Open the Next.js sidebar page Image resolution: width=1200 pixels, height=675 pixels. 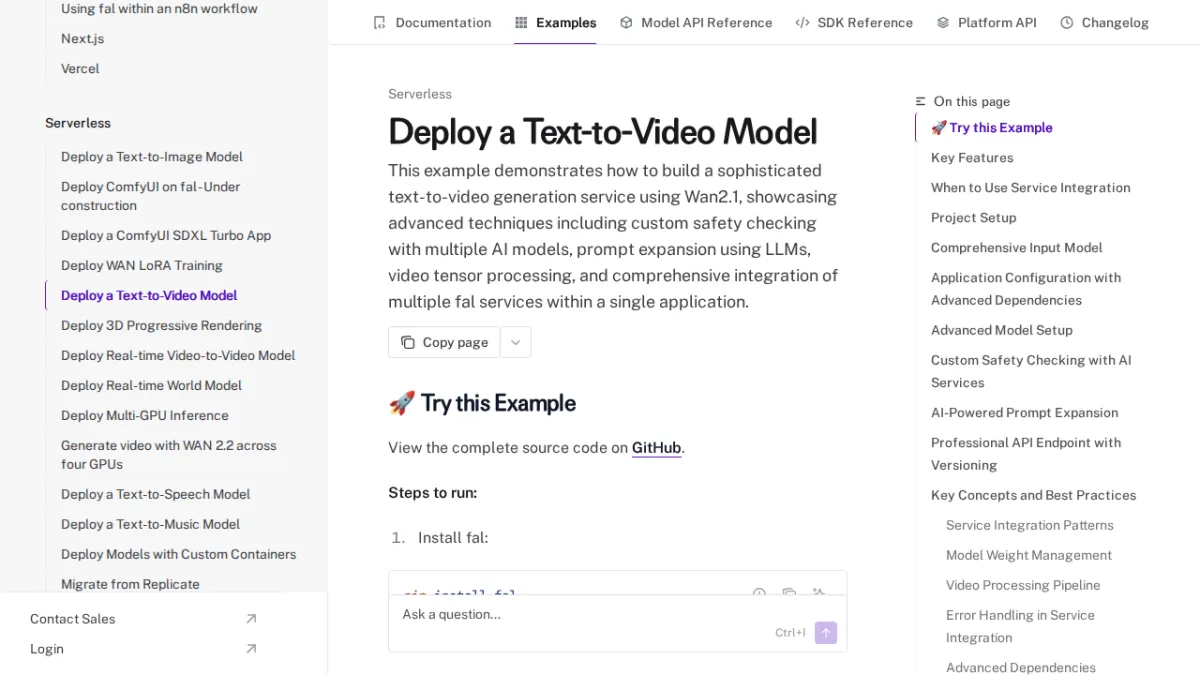point(82,39)
